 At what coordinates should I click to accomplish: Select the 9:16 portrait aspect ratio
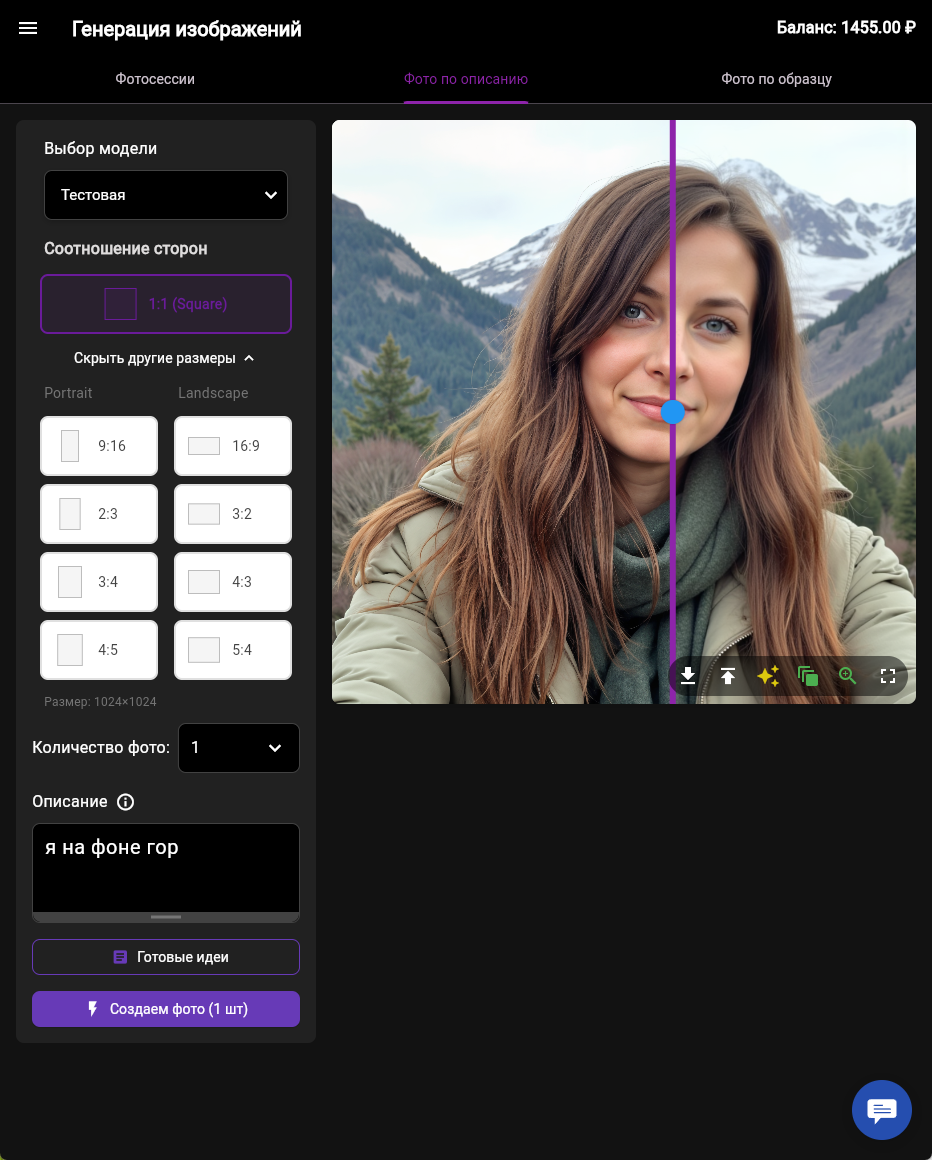pyautogui.click(x=99, y=446)
